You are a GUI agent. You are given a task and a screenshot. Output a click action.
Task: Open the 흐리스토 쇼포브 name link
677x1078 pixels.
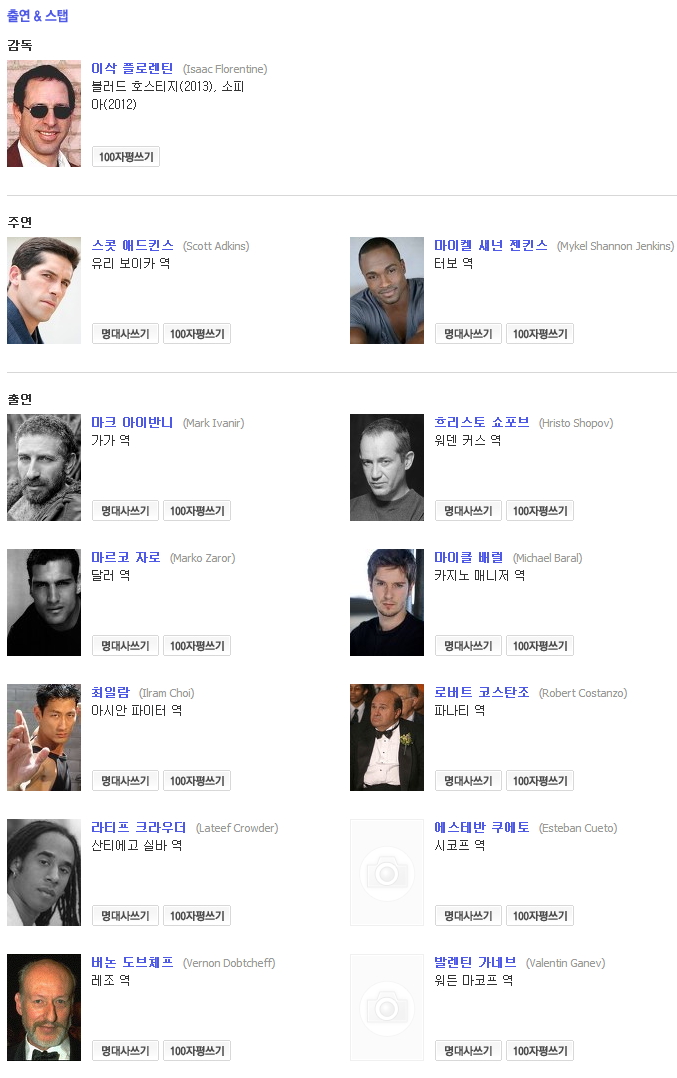[x=482, y=422]
